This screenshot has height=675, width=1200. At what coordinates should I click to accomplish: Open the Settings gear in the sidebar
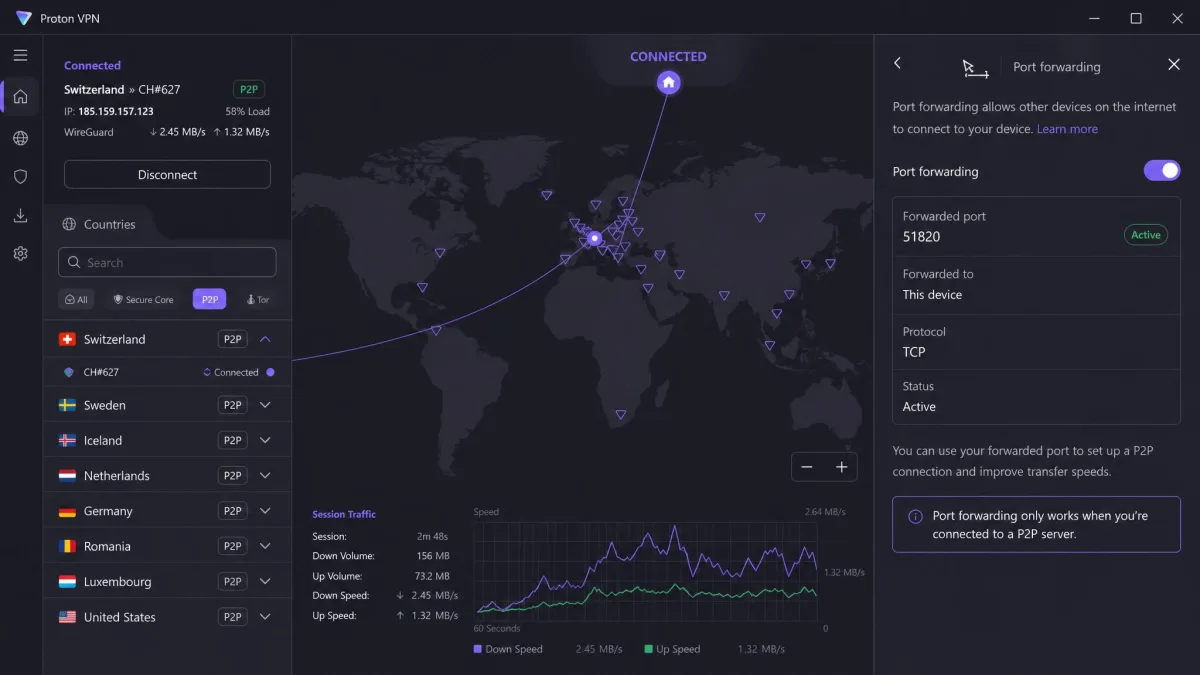click(20, 254)
